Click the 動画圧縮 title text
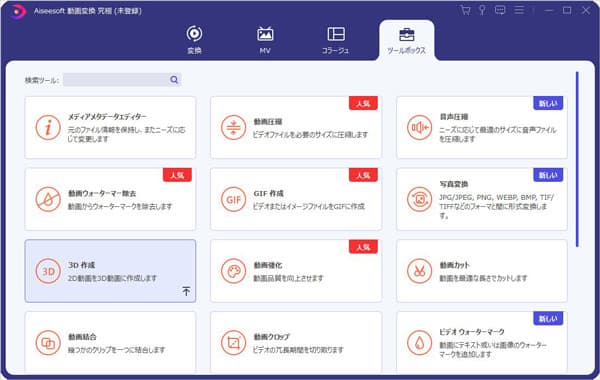The width and height of the screenshot is (600, 380). pos(268,122)
